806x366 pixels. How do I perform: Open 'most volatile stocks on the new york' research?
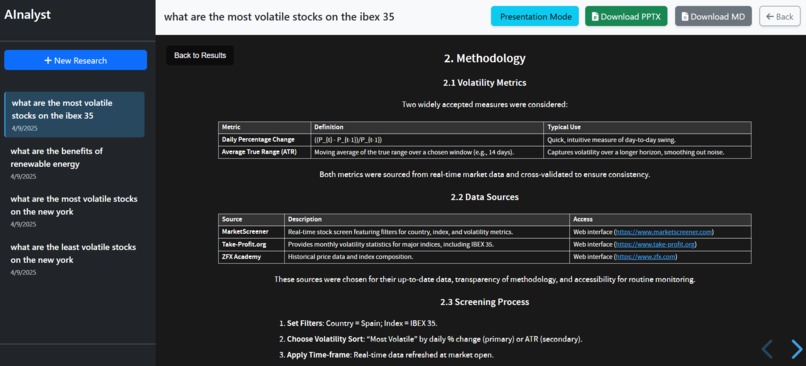75,210
